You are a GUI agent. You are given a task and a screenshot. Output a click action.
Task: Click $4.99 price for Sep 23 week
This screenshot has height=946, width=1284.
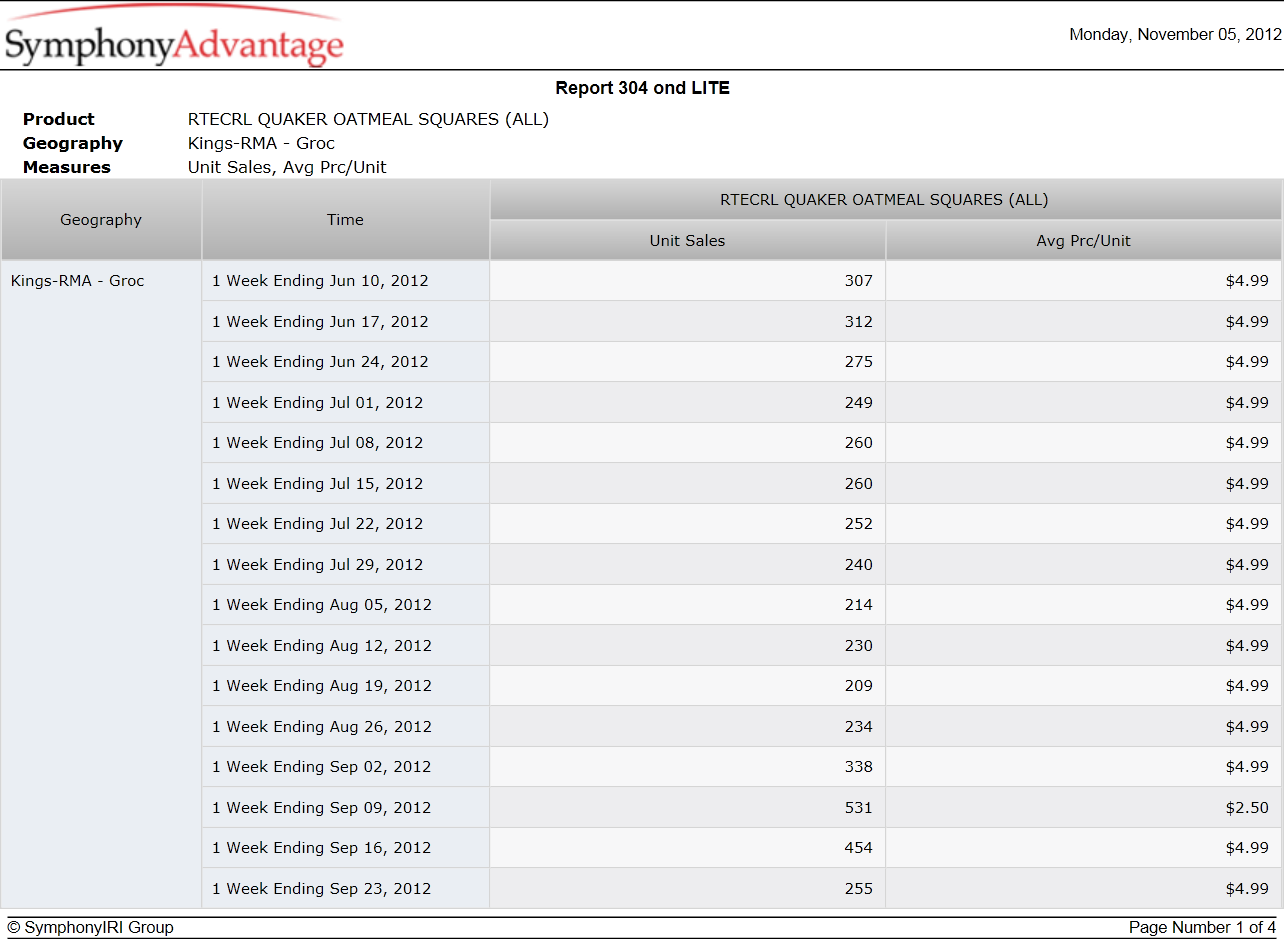(1247, 889)
